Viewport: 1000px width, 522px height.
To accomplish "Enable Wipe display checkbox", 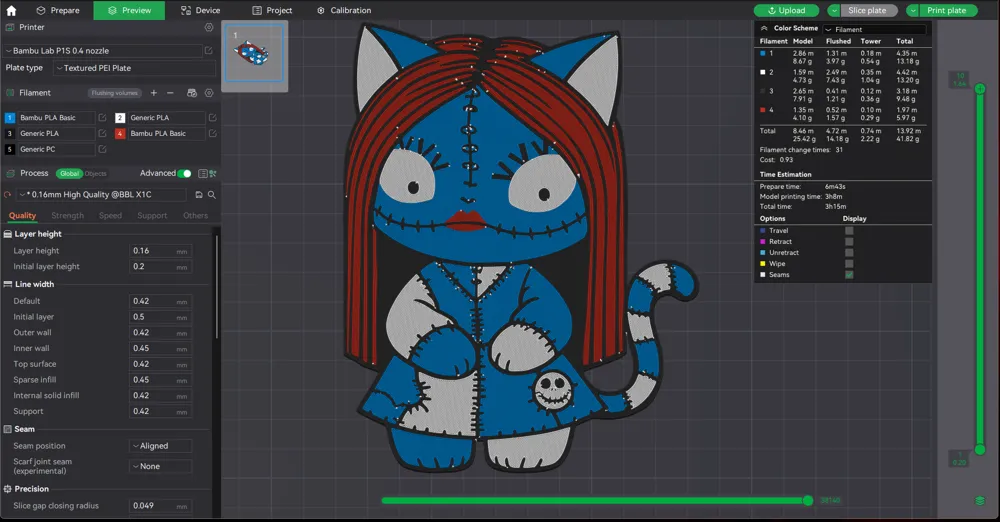I will [x=849, y=263].
